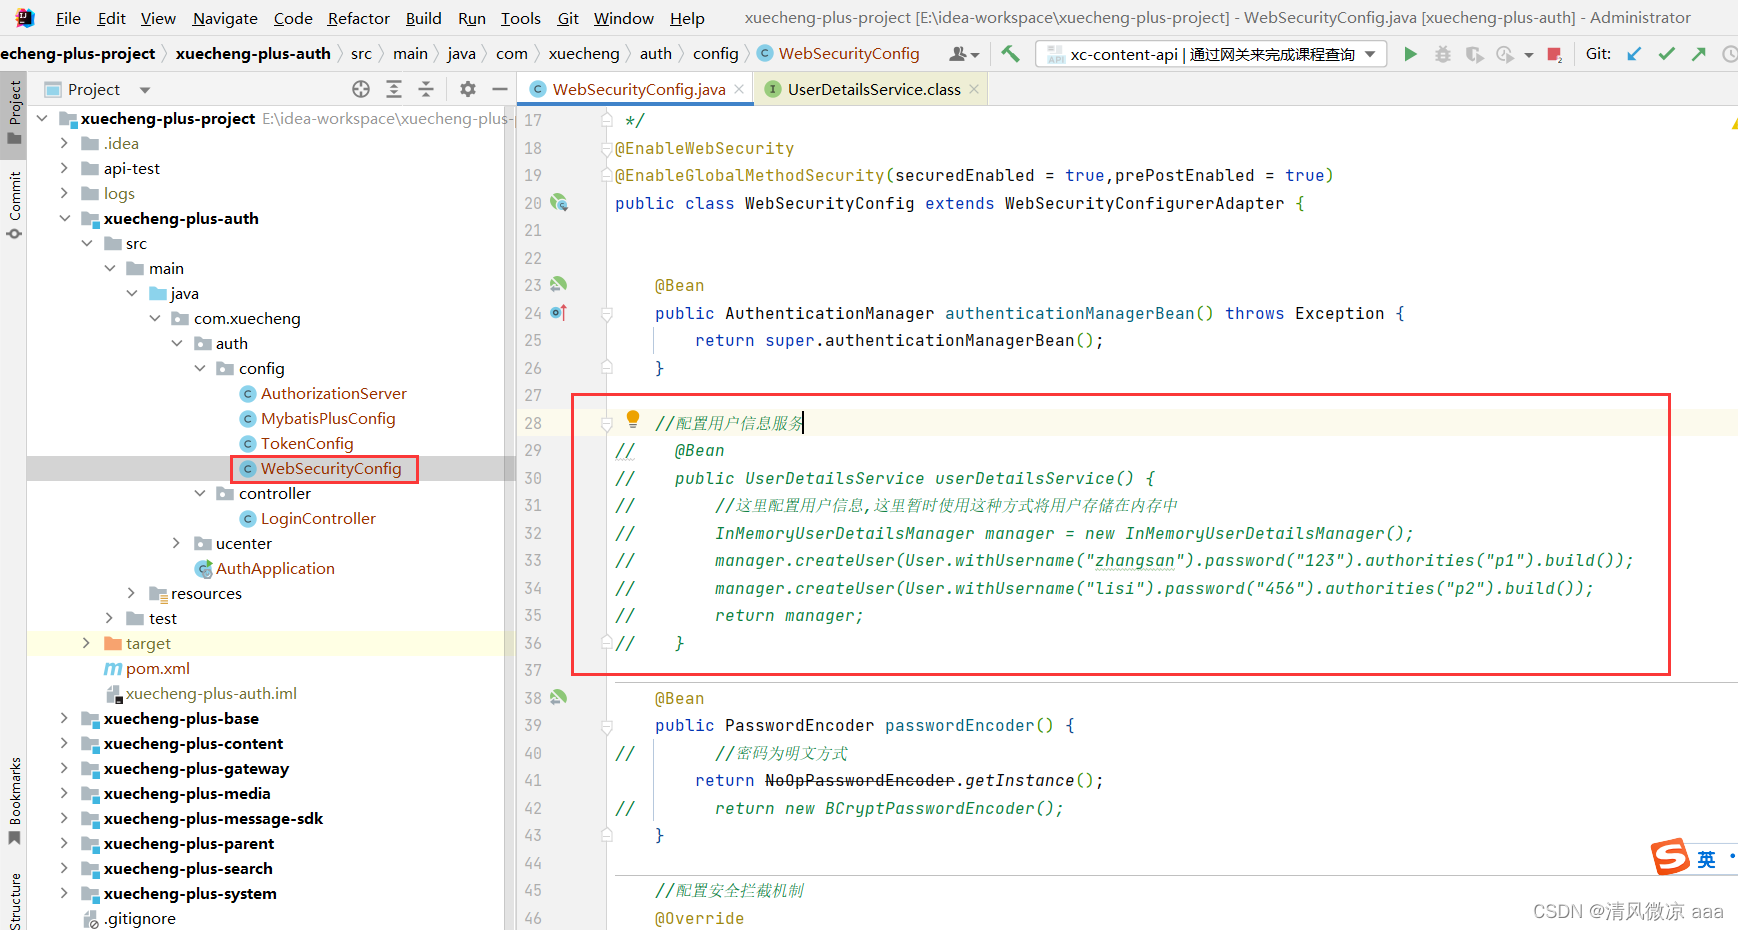Open the Structure tool window sidebar
Viewport: 1738px width, 930px height.
(14, 900)
